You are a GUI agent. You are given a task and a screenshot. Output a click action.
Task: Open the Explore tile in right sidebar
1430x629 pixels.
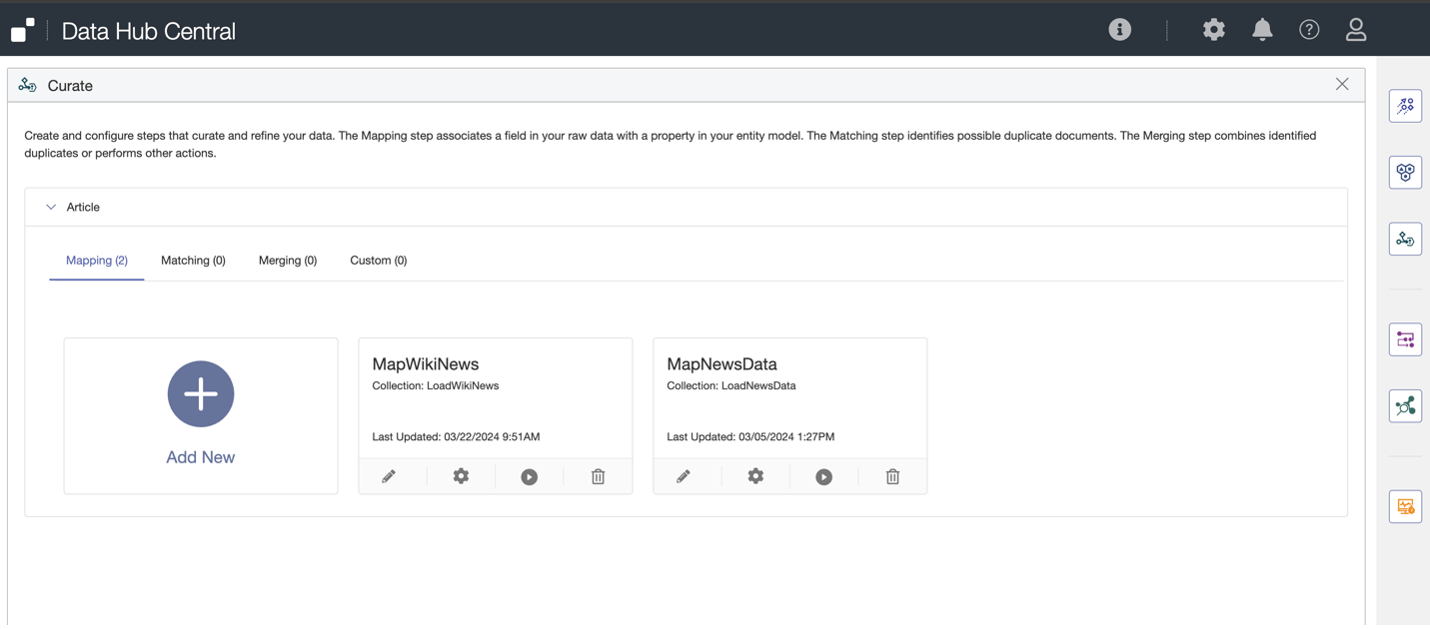pos(1405,406)
